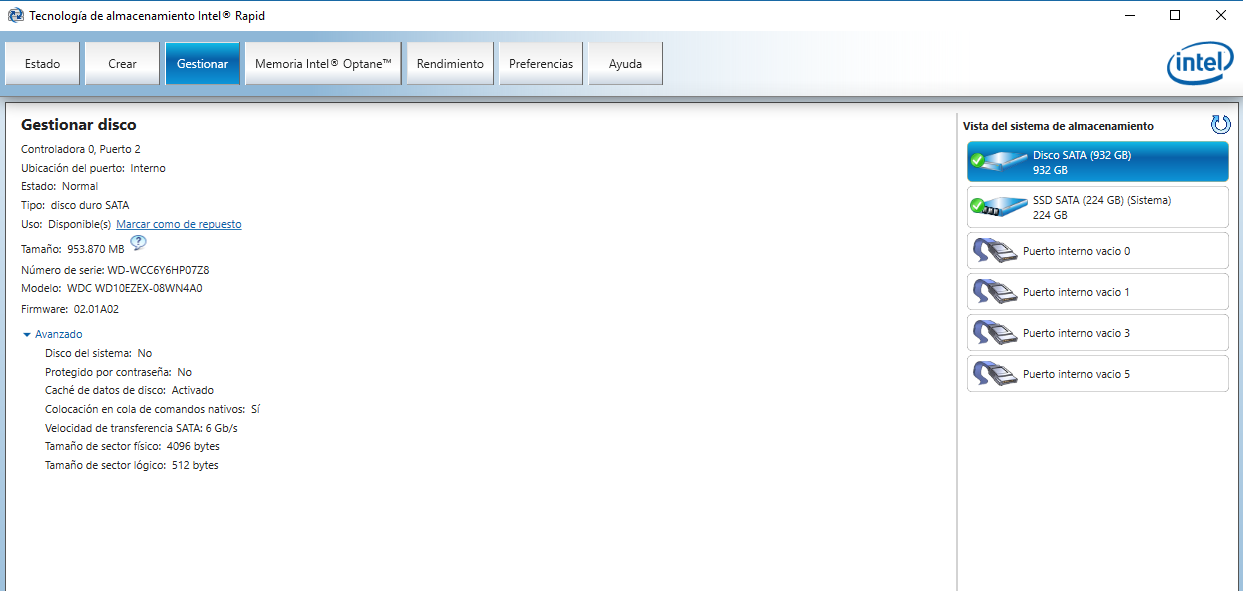Go to the Preferencias tab

[541, 64]
